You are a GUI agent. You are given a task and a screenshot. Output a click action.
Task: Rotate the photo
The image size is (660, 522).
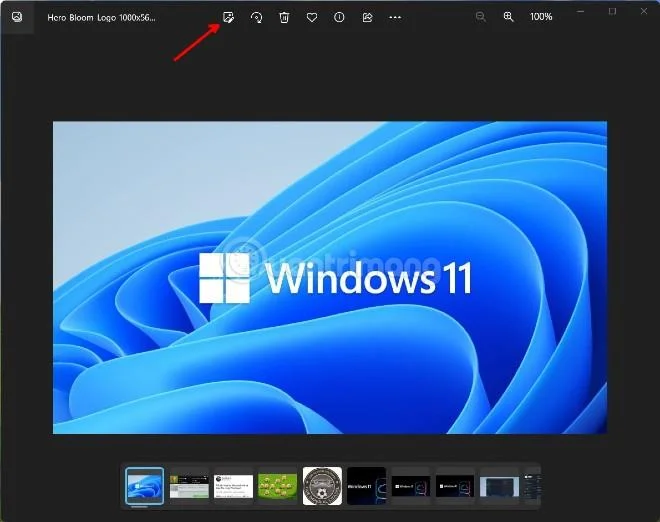pos(256,17)
